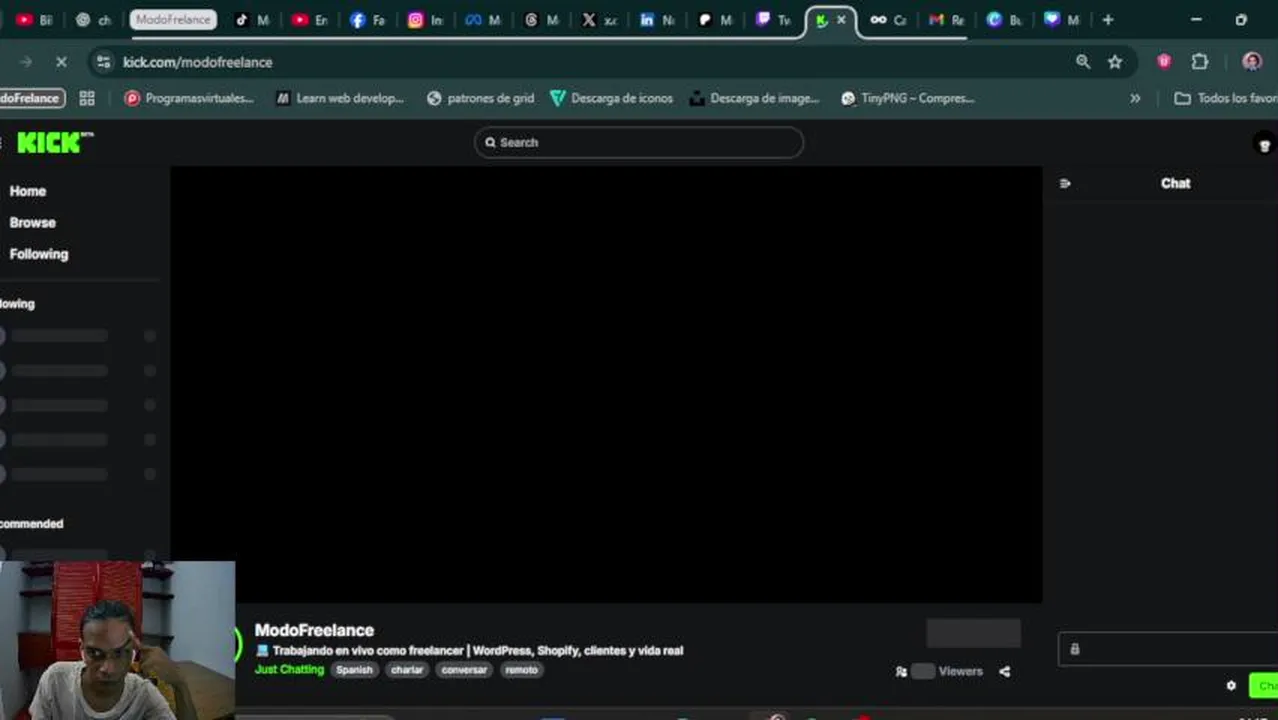Go to Home in sidebar
This screenshot has height=720, width=1278.
tap(28, 191)
